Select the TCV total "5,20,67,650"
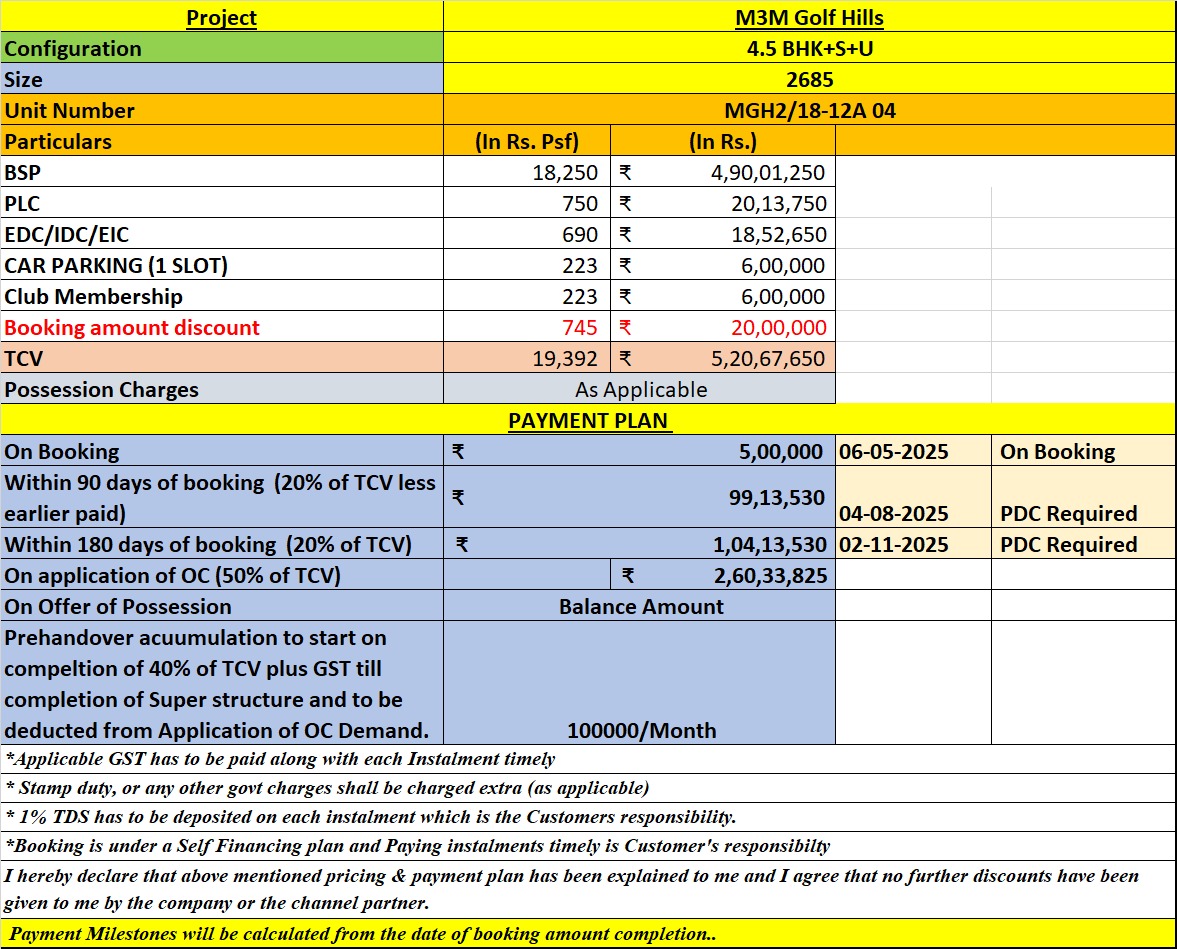Screen dimensions: 1177x949 click(767, 358)
